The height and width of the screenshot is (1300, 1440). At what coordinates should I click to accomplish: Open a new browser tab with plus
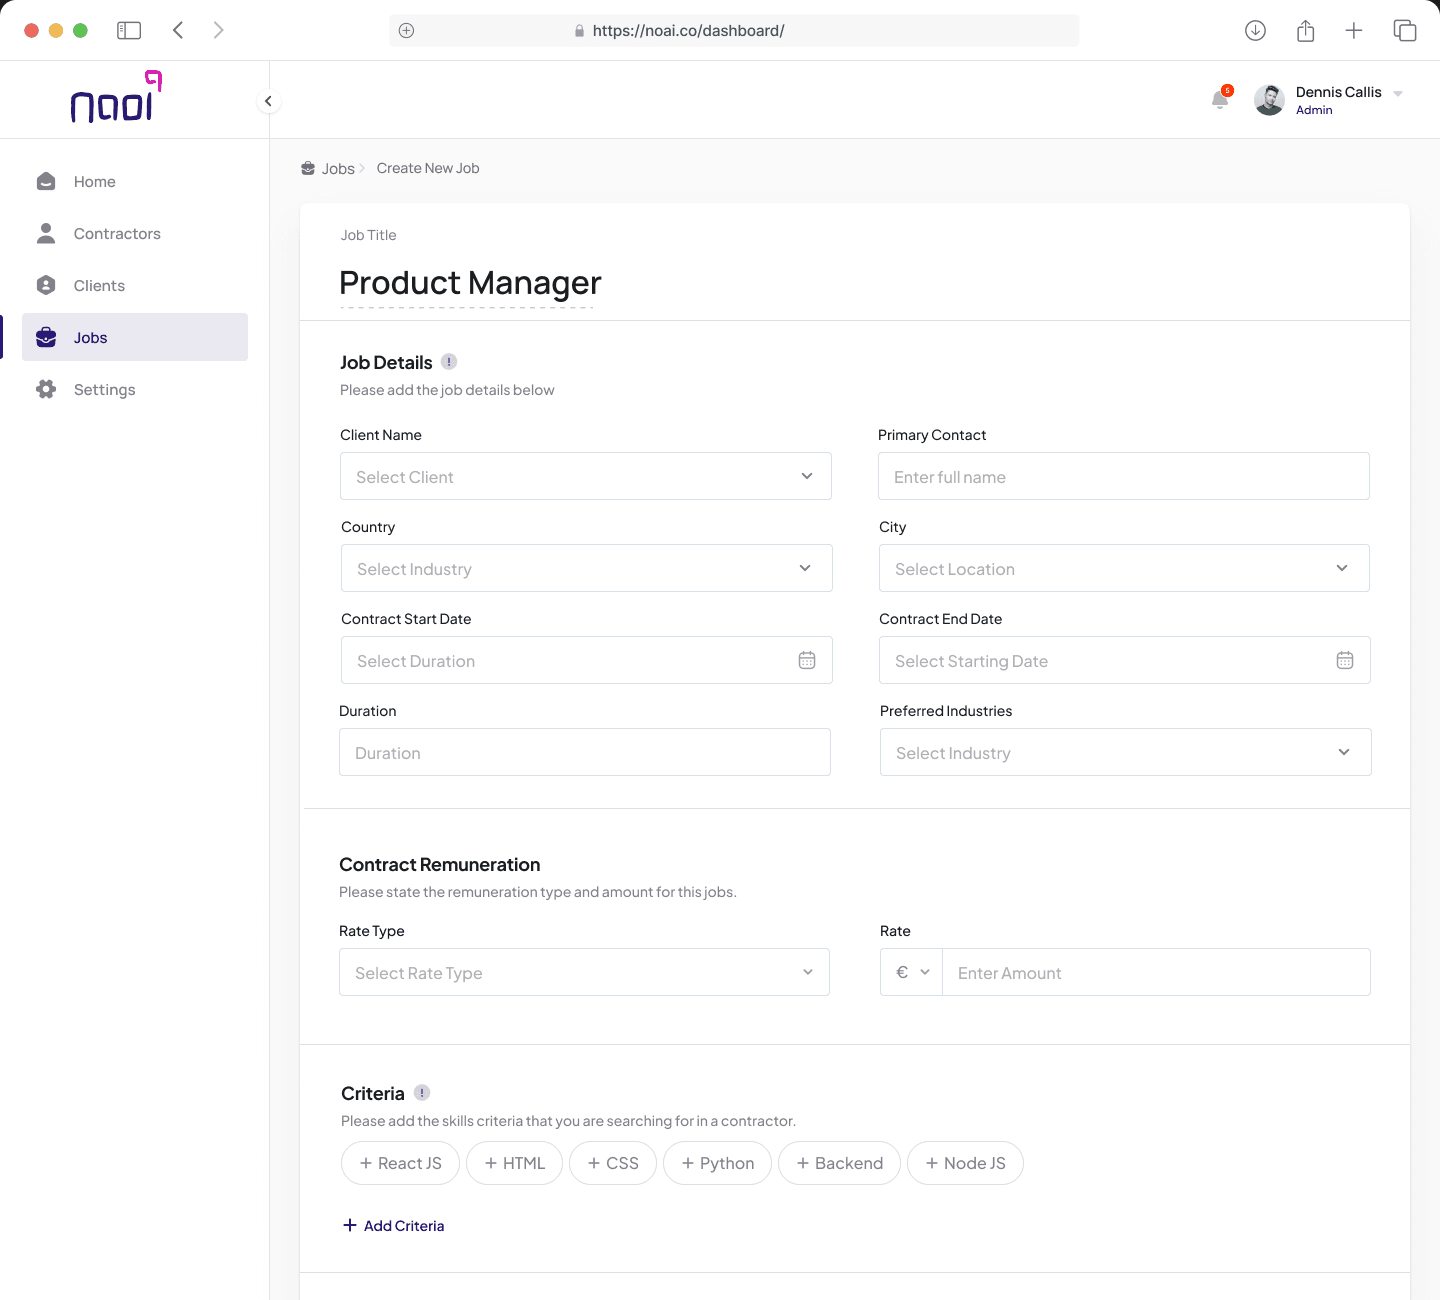tap(1354, 30)
